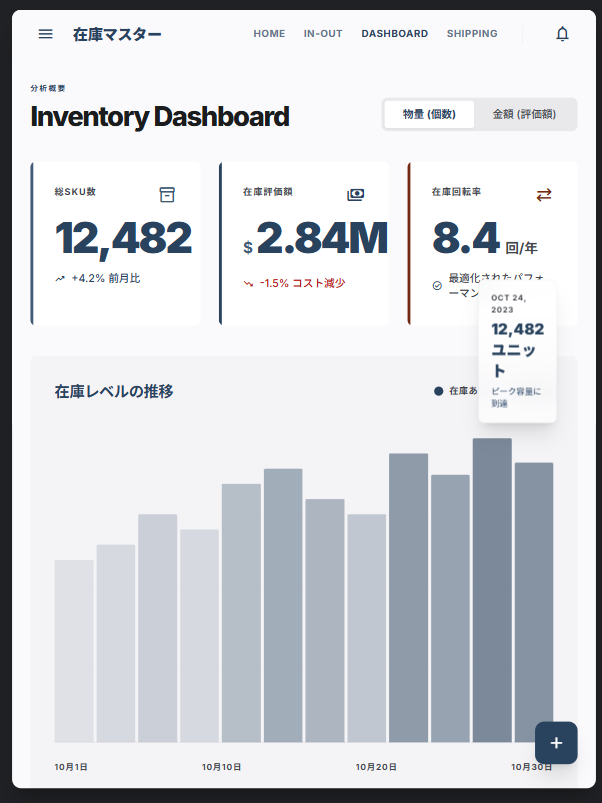
Task: Select the tallest bar in the chart
Action: click(492, 590)
